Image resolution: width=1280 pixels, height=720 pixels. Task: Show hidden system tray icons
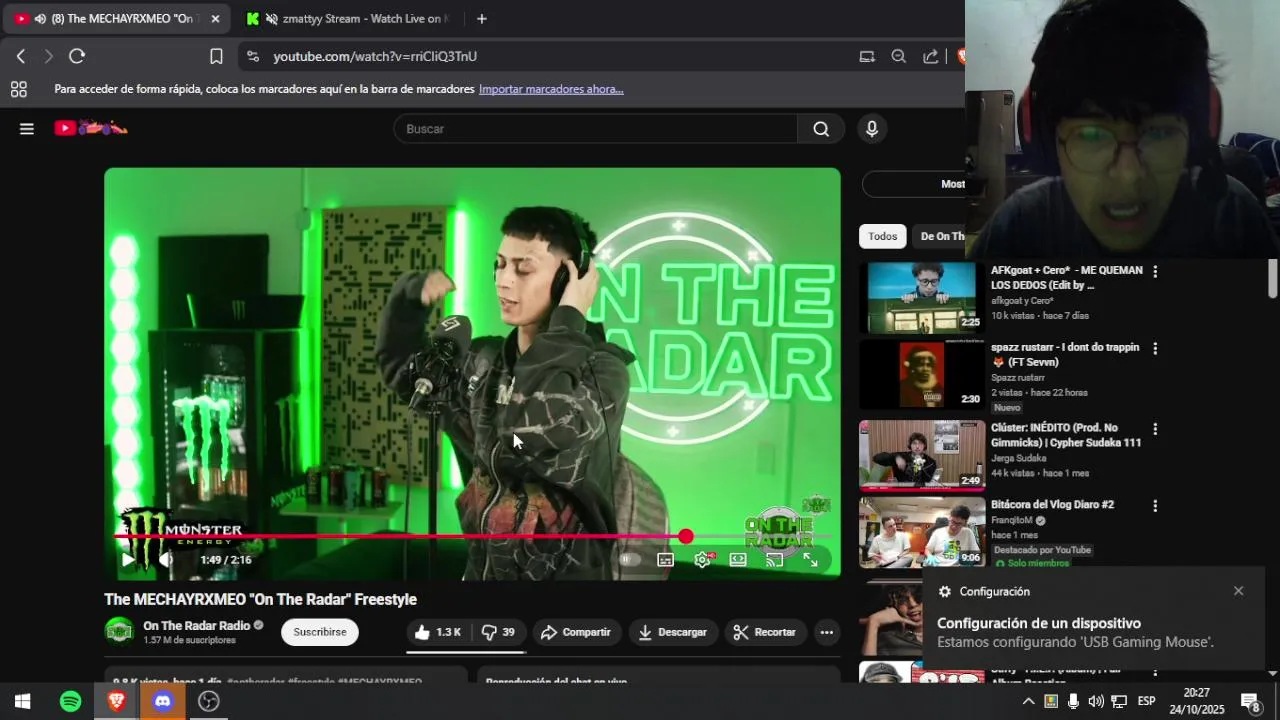pos(1028,701)
